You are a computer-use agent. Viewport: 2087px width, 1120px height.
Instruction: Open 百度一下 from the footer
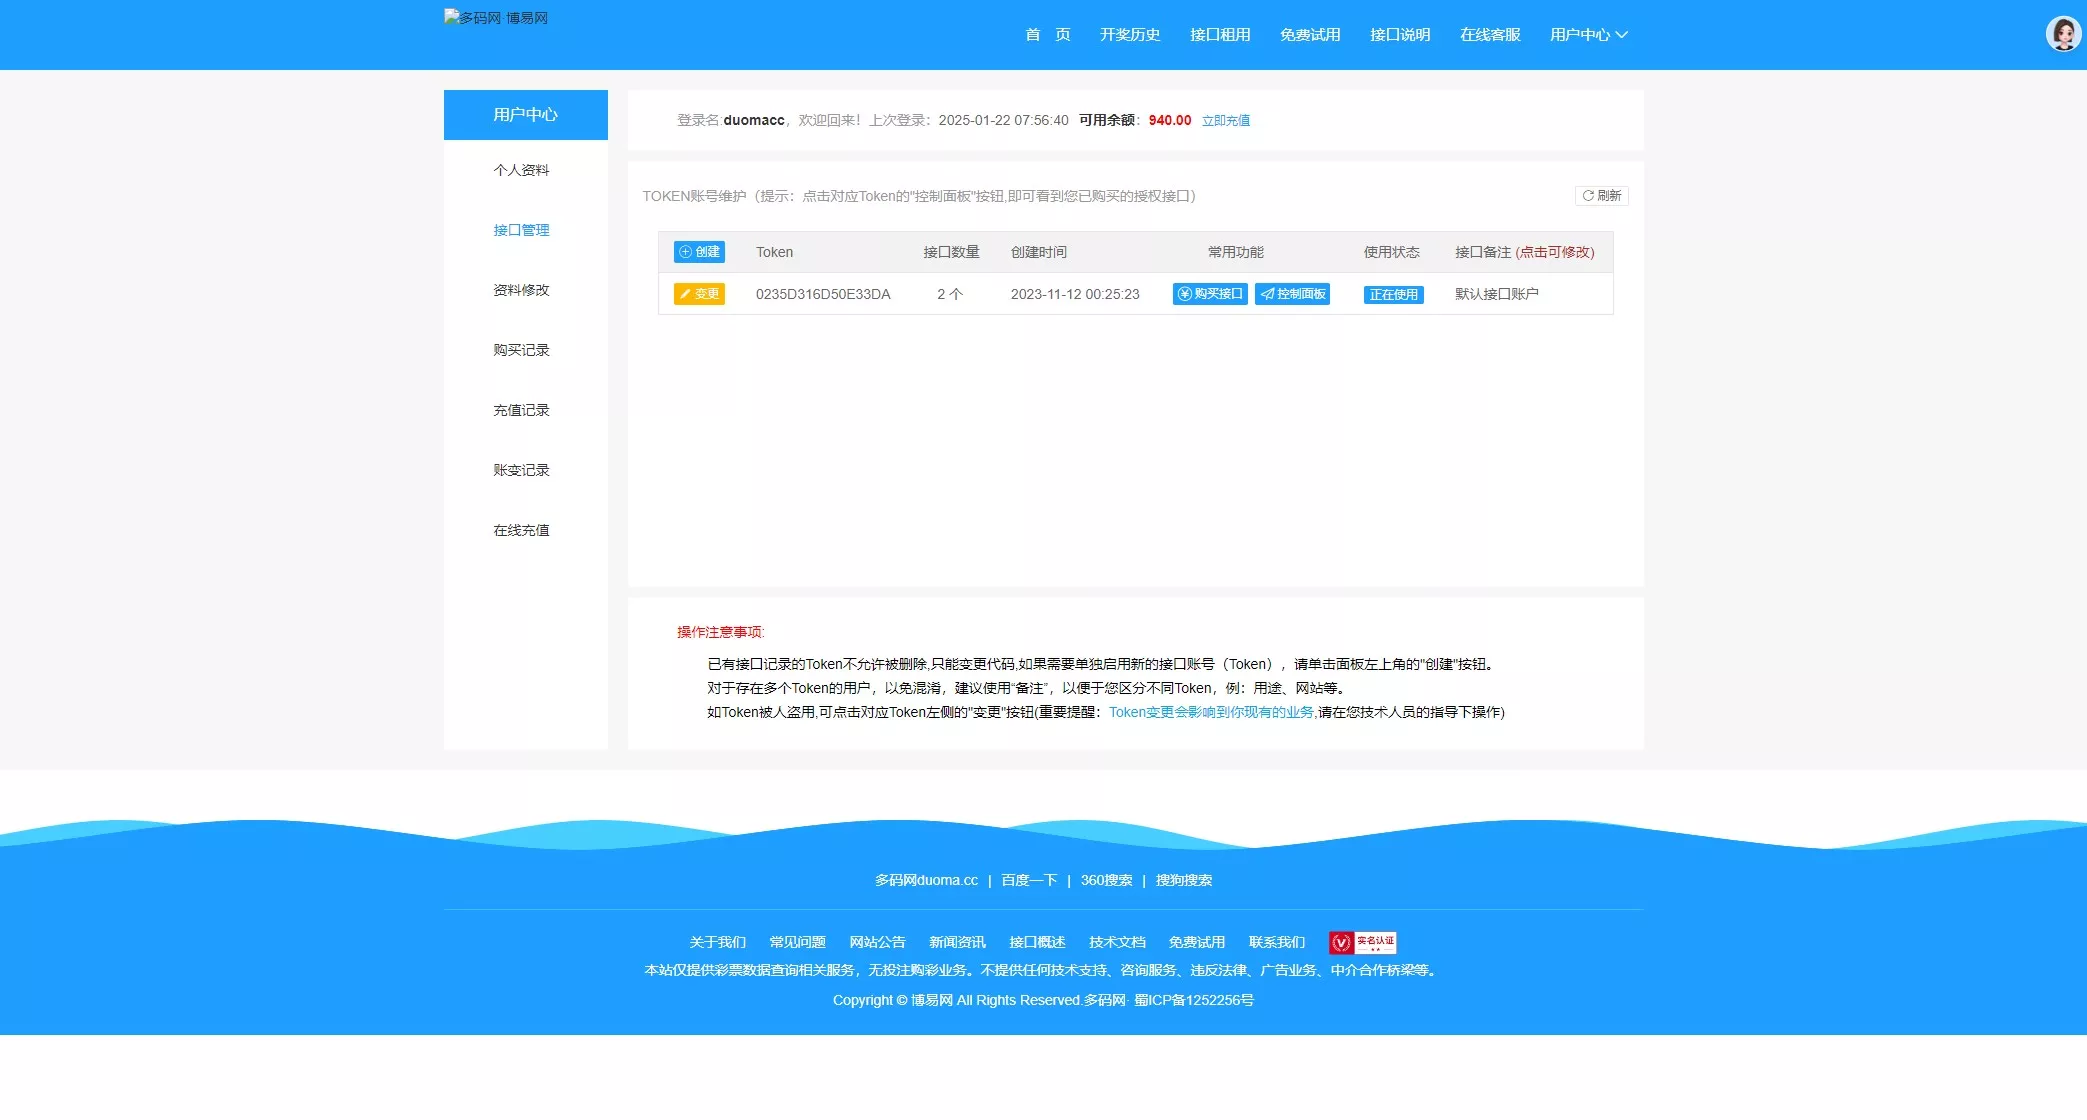click(x=1028, y=880)
